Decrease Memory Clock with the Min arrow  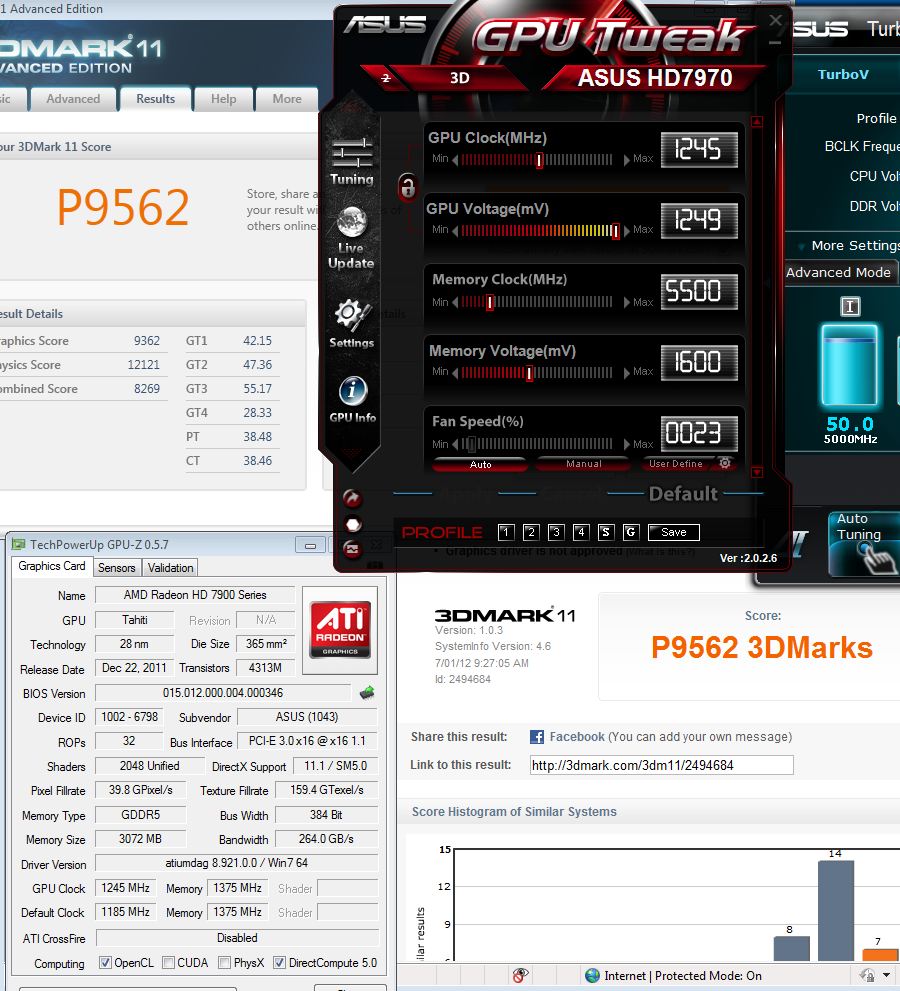coord(455,303)
